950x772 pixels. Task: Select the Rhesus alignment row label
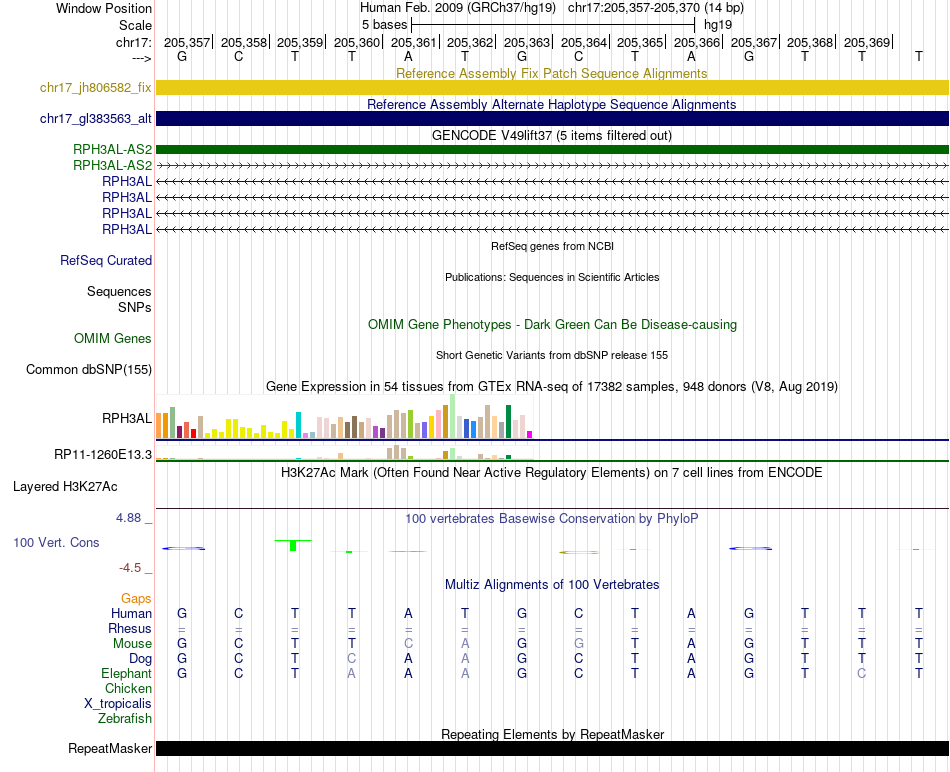130,629
